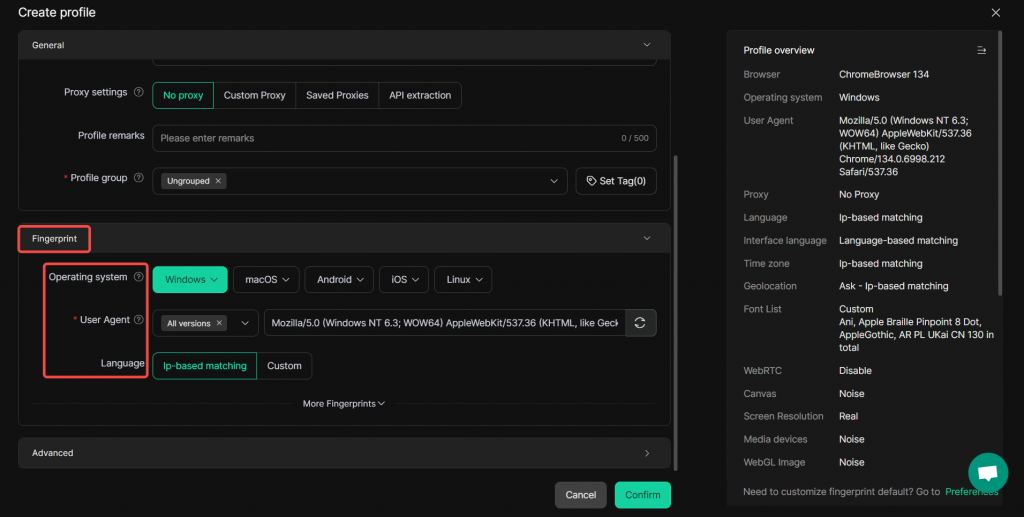Open the Preferences link

[x=971, y=492]
